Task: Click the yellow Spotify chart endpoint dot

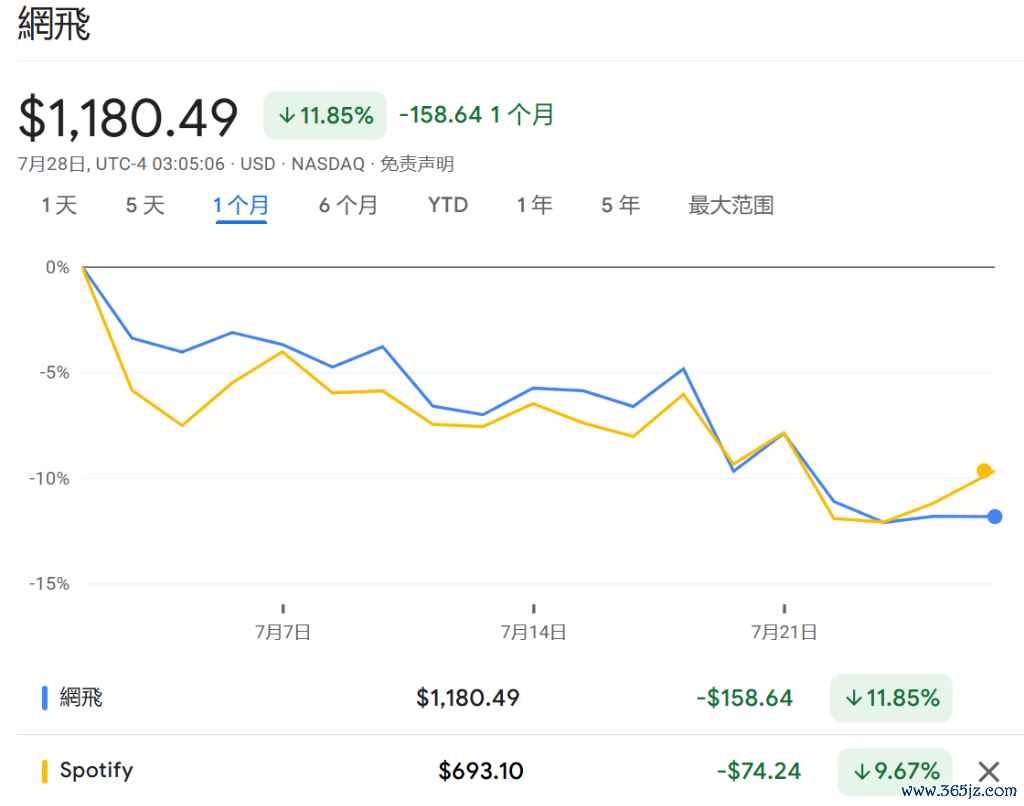Action: click(x=984, y=470)
